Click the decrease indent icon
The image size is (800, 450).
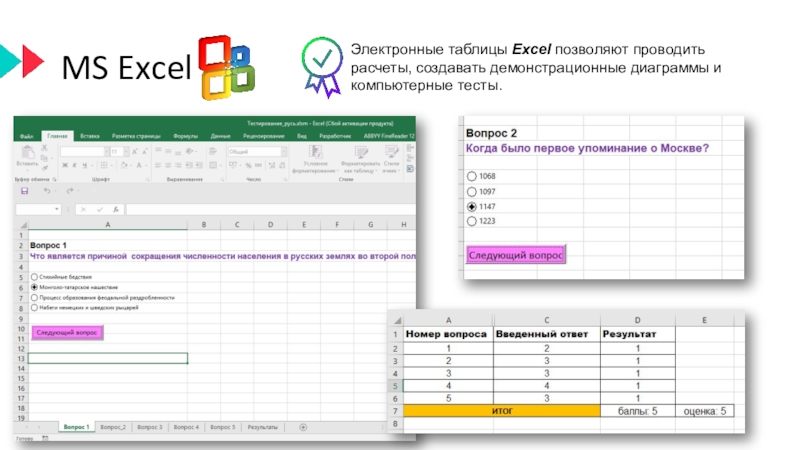click(189, 165)
